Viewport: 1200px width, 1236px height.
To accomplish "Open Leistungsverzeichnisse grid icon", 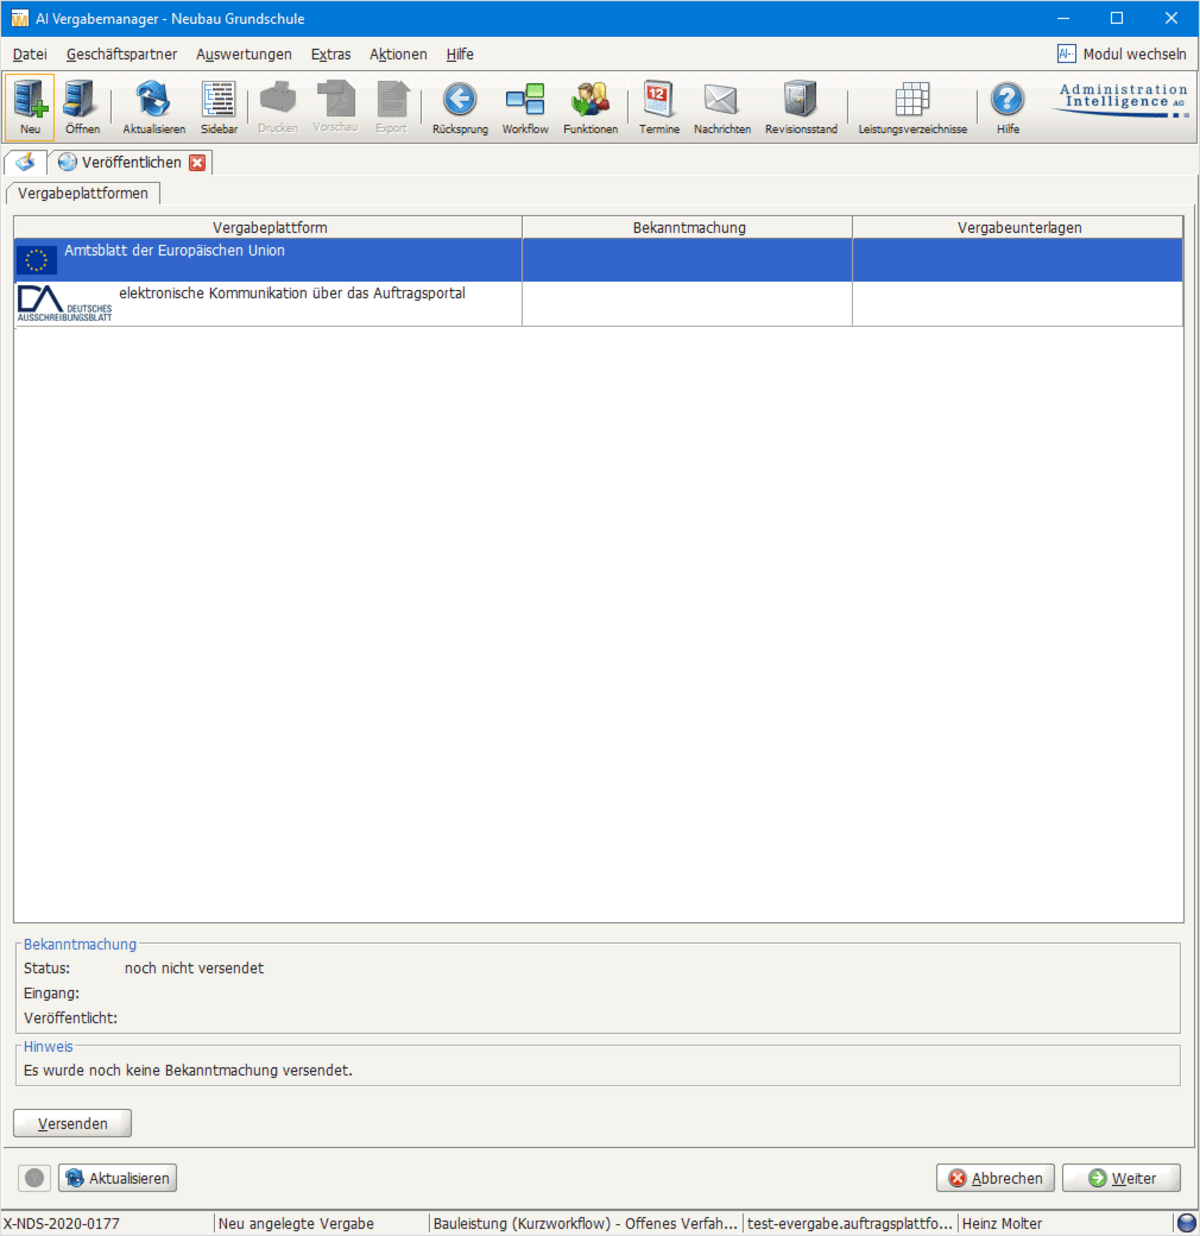I will 912,105.
